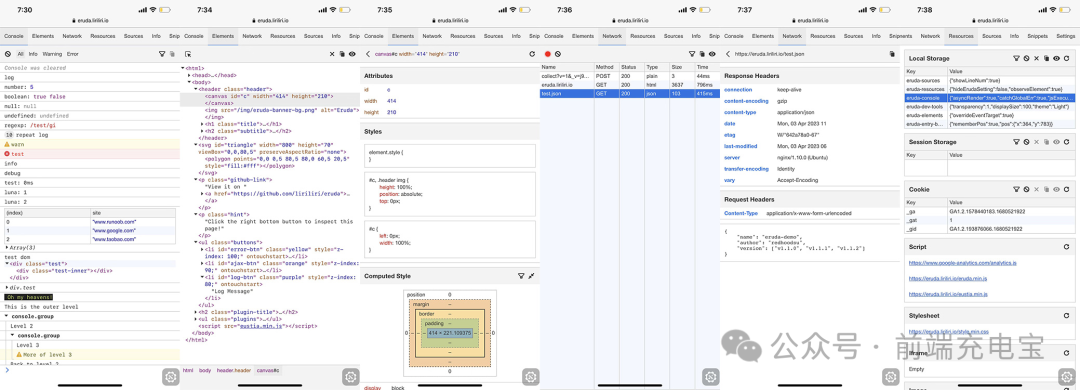The height and width of the screenshot is (390, 1080).
Task: Select the Error console filter
Action: (72, 53)
